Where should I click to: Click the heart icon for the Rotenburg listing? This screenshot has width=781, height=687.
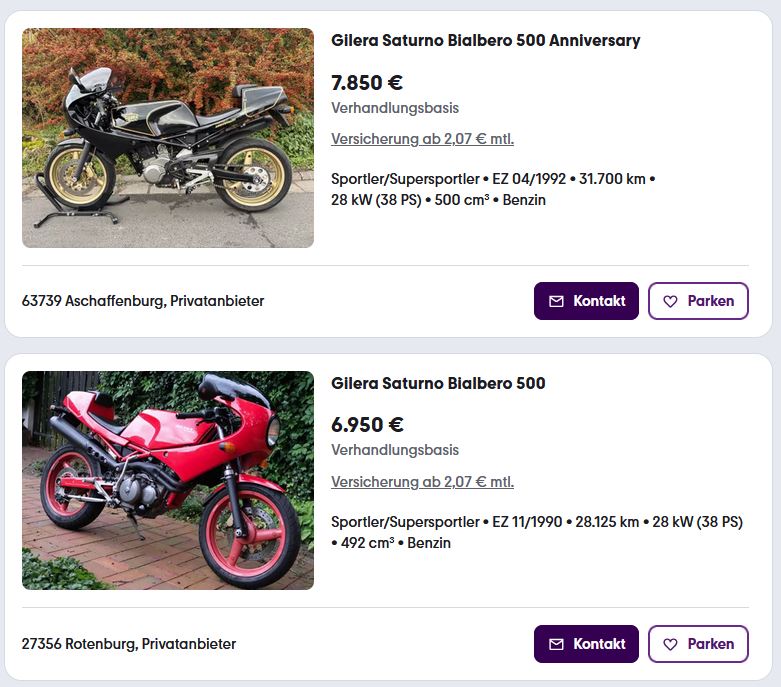pyautogui.click(x=670, y=644)
